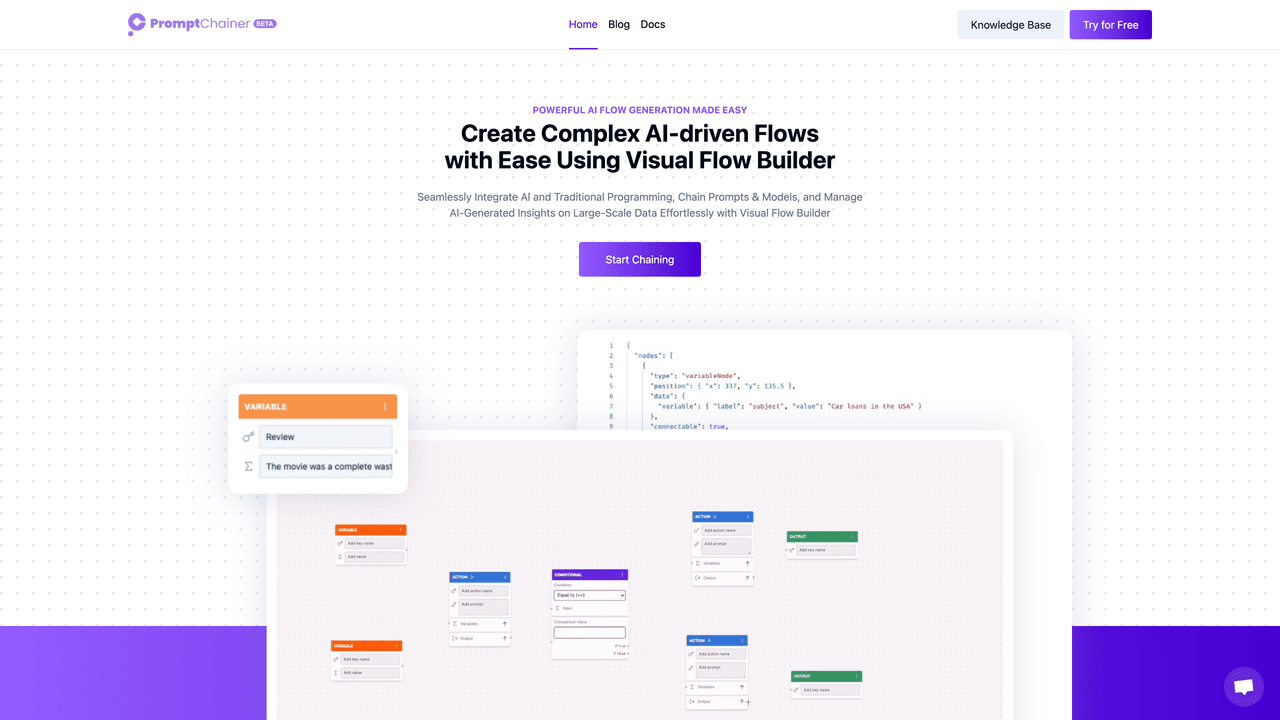Click pencil prompt icon in ACTION left of CONDITIONAL
This screenshot has width=1280, height=720.
click(x=454, y=604)
